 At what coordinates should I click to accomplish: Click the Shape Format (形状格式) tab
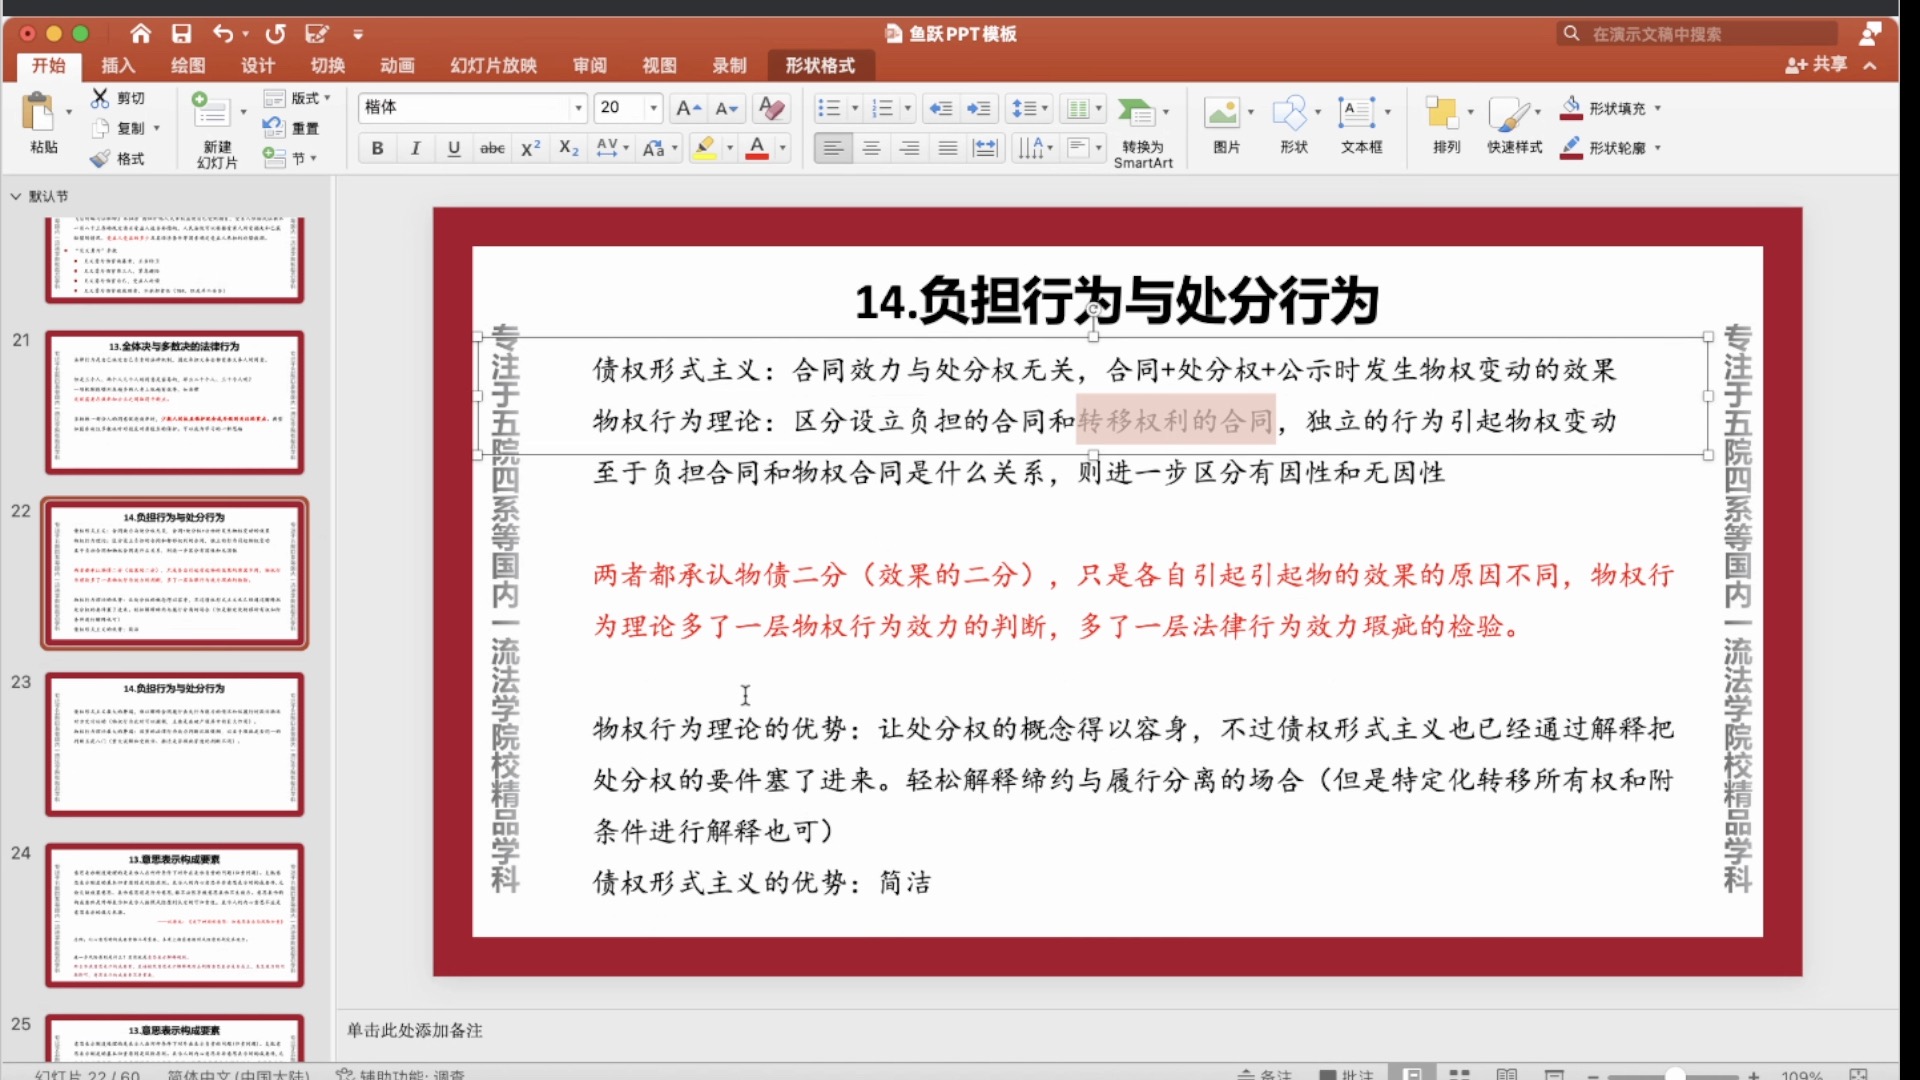[x=820, y=65]
